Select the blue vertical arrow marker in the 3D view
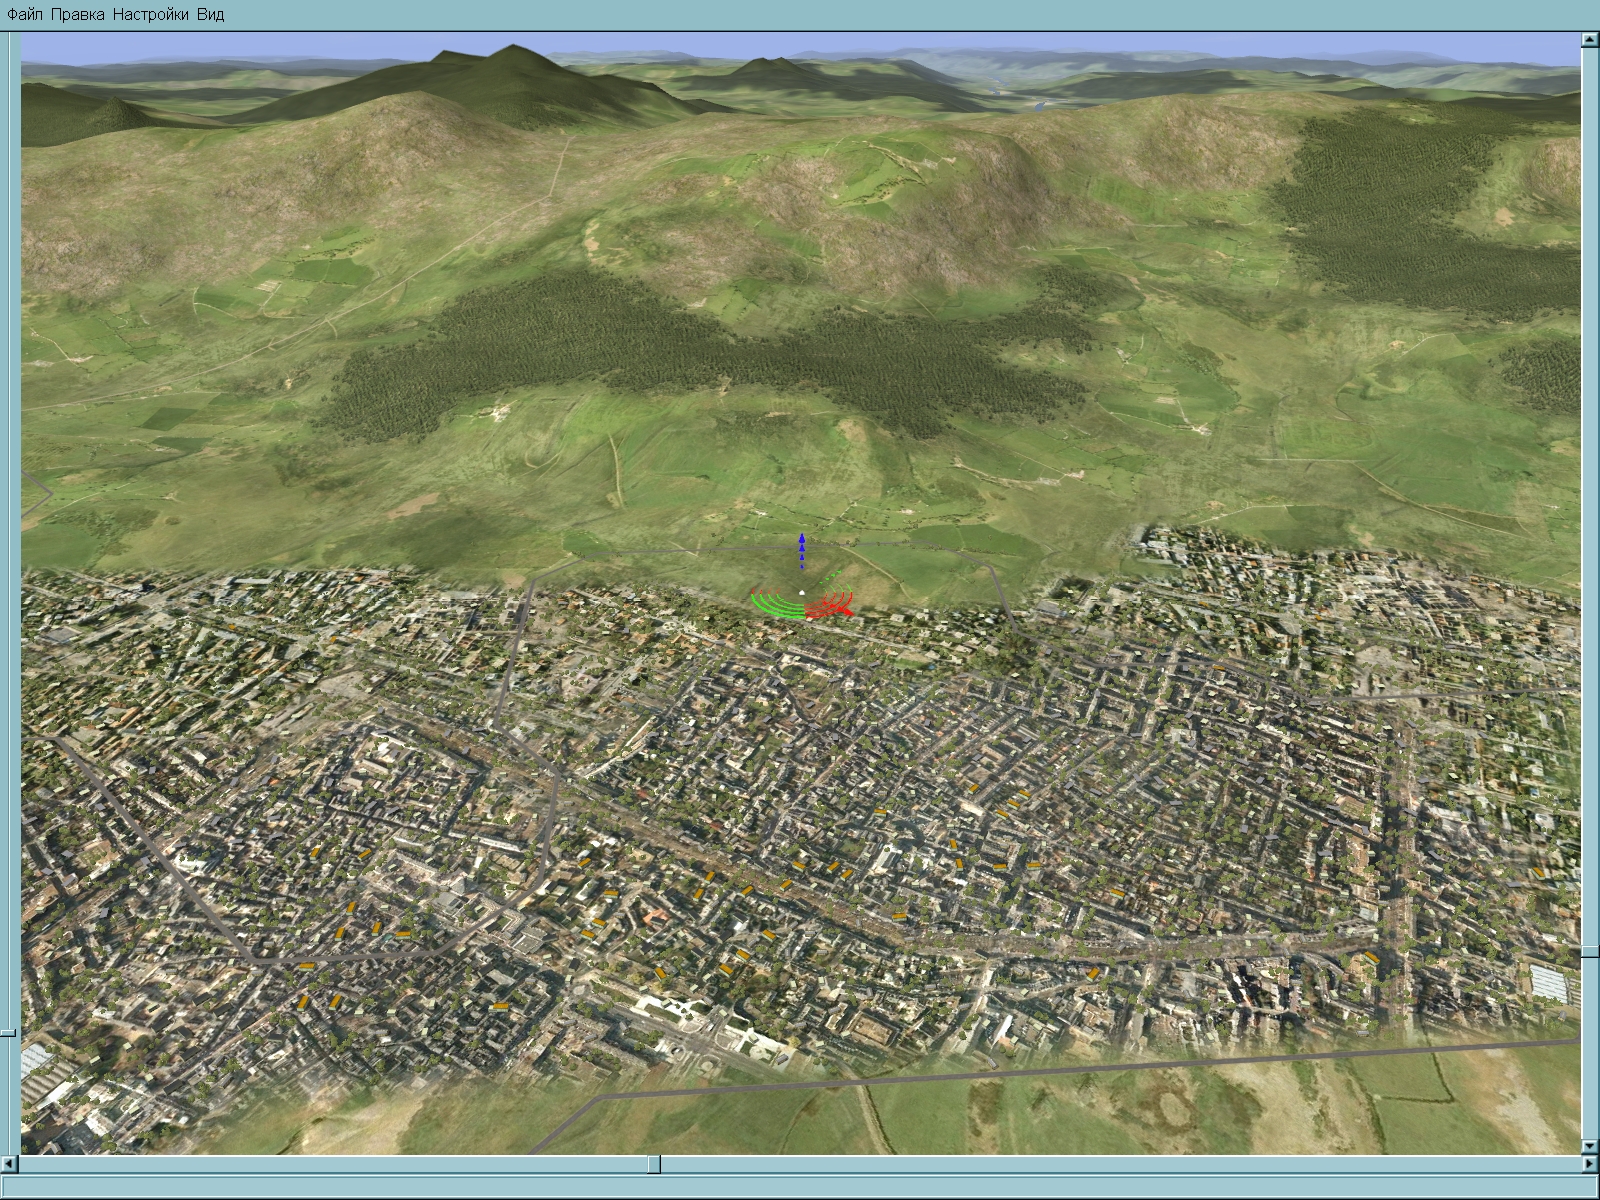 point(801,551)
